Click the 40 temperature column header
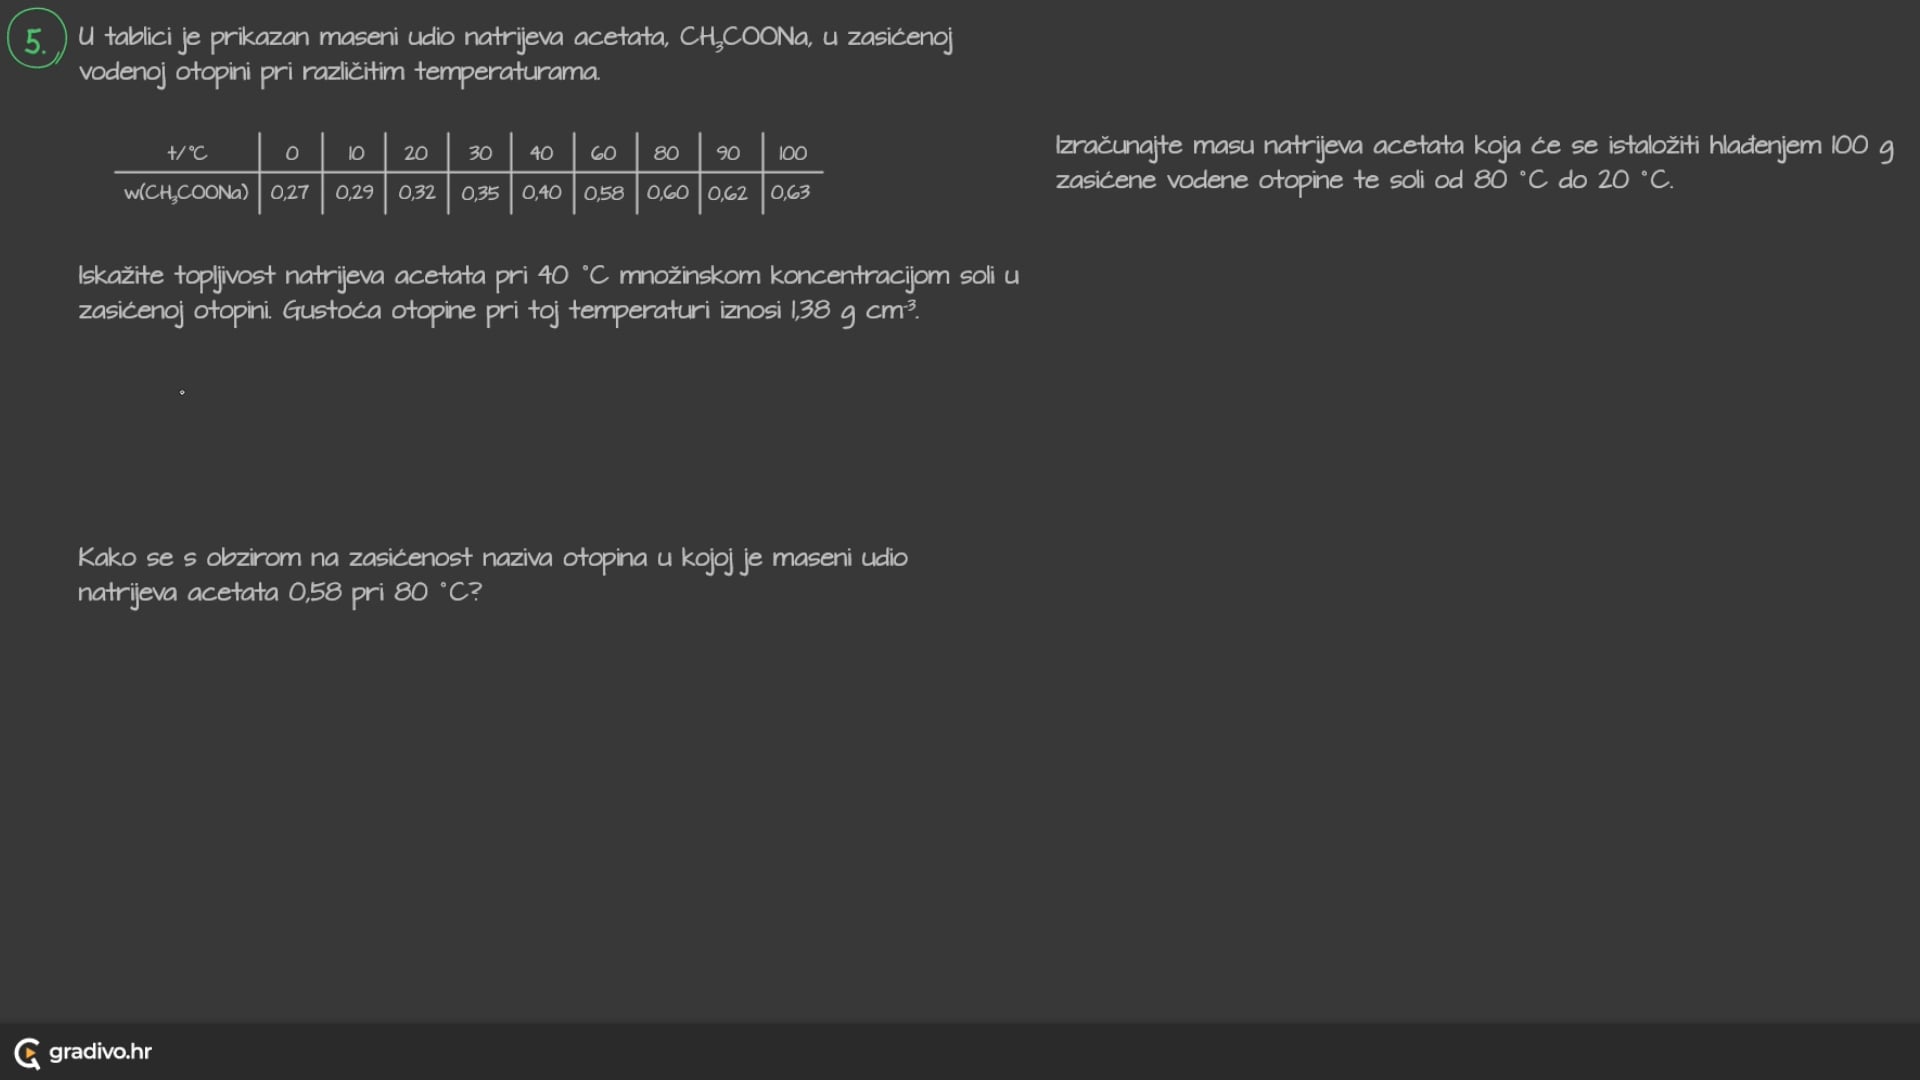The height and width of the screenshot is (1080, 1920). [x=541, y=153]
